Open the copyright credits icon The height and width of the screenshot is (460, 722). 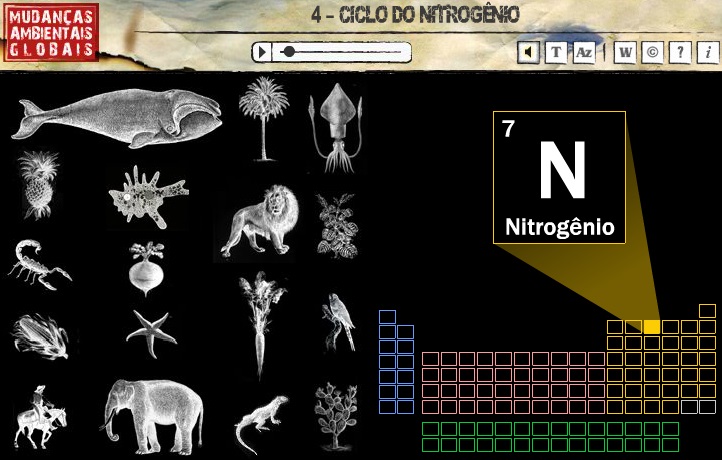652,52
